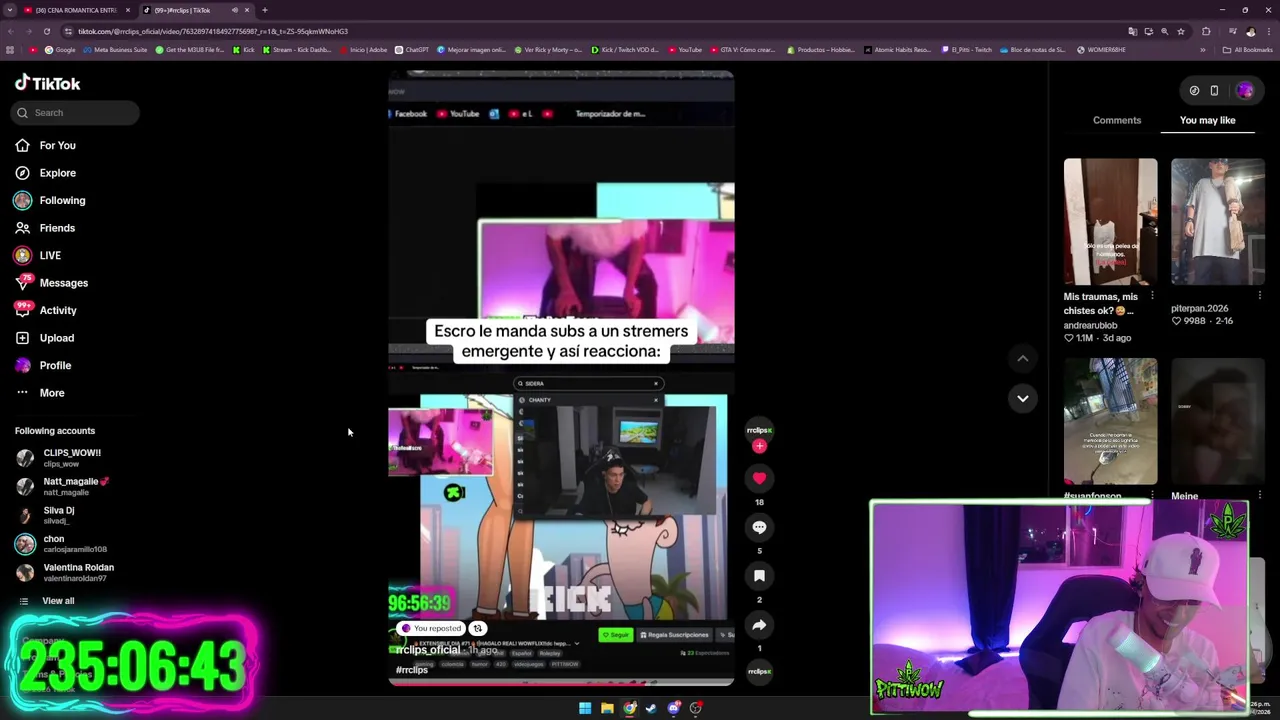Open Discord from the taskbar
Viewport: 1280px width, 720px height.
674,708
